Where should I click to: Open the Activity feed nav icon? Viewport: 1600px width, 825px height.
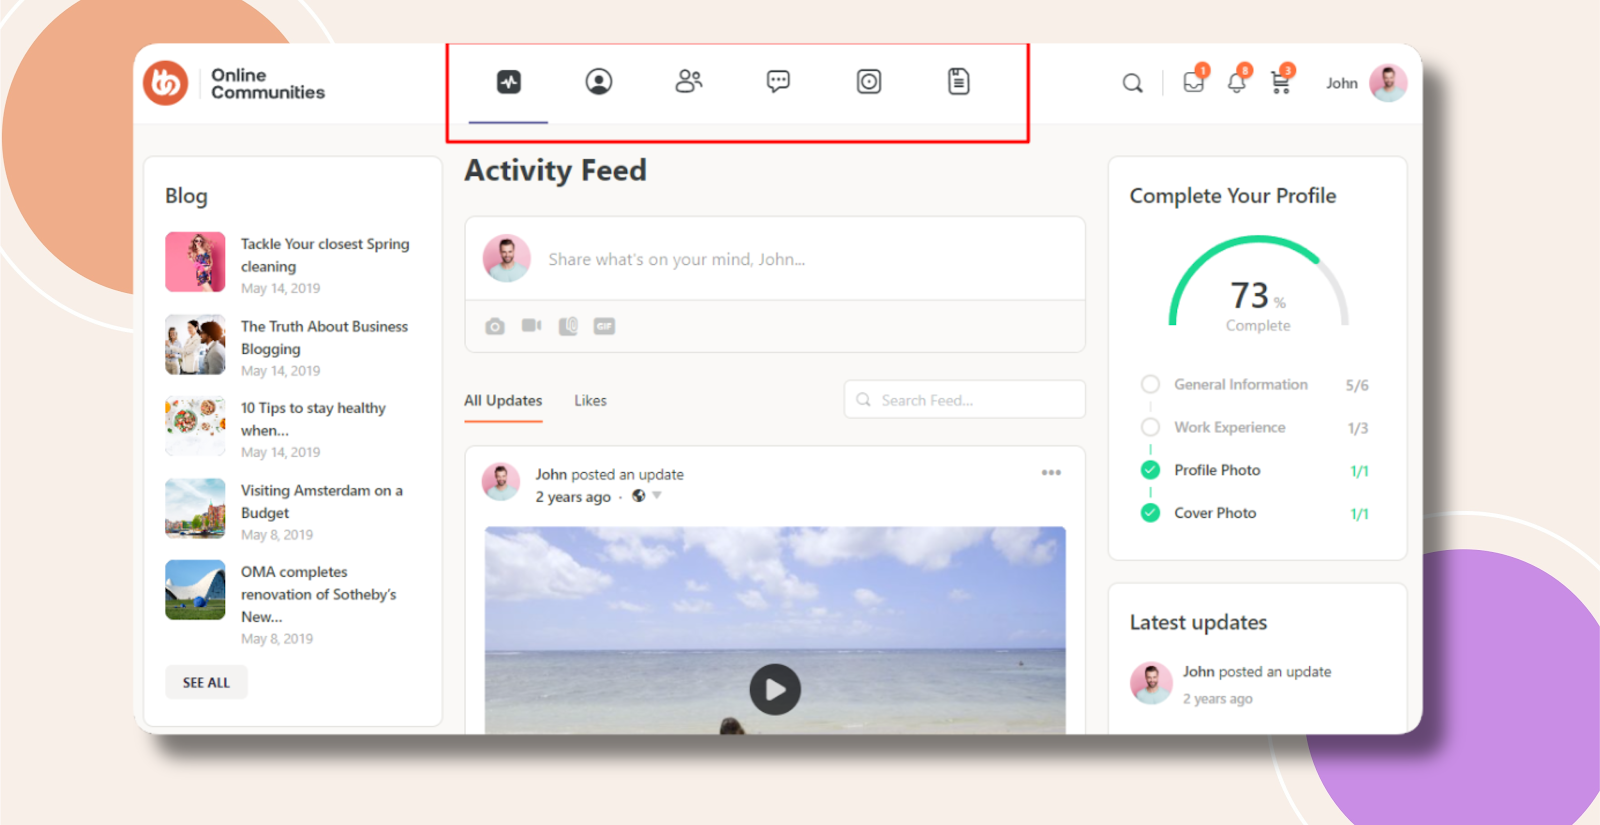(x=509, y=82)
